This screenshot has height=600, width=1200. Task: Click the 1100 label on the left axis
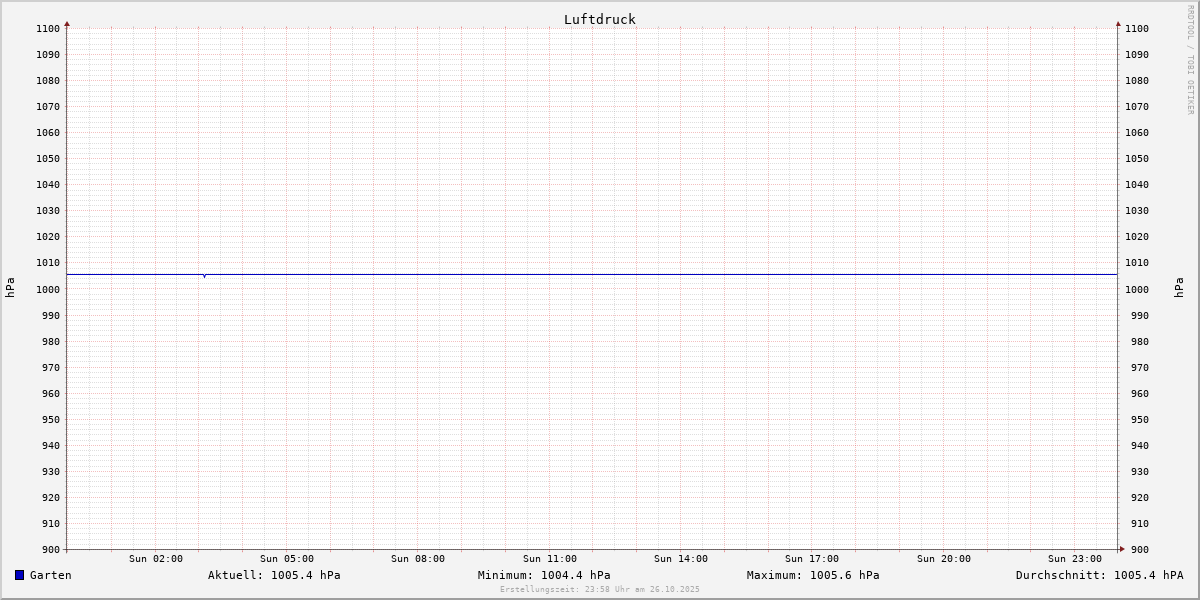point(48,28)
